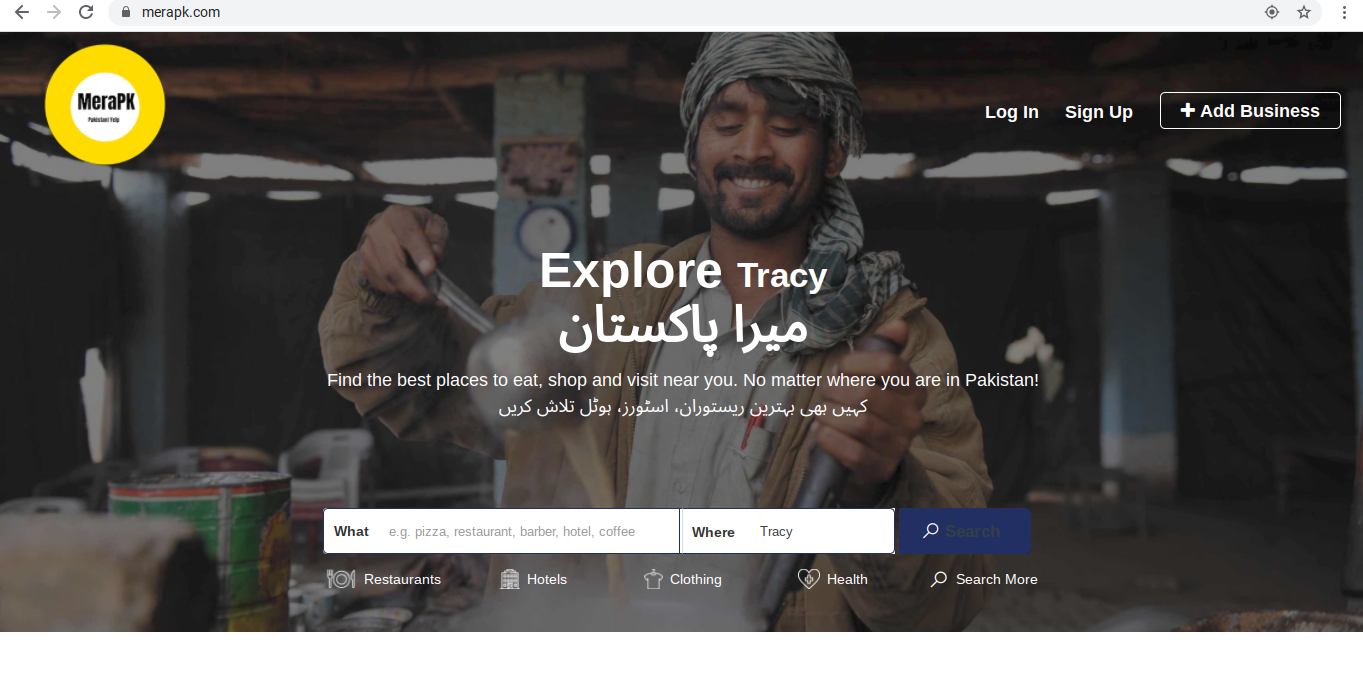
Task: Select the Hotels building icon
Action: pos(510,579)
